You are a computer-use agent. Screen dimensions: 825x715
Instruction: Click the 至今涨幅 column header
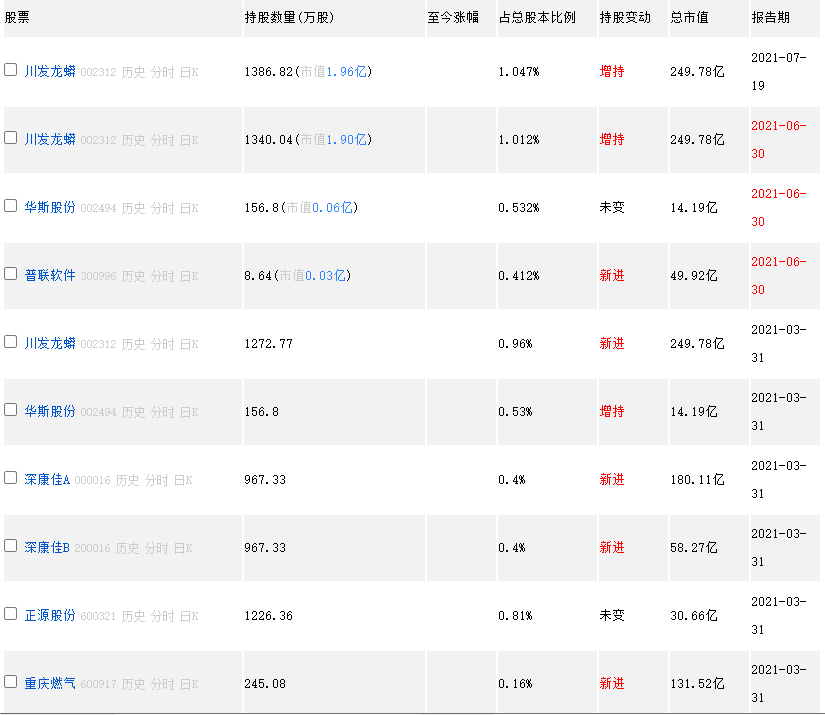pyautogui.click(x=453, y=17)
